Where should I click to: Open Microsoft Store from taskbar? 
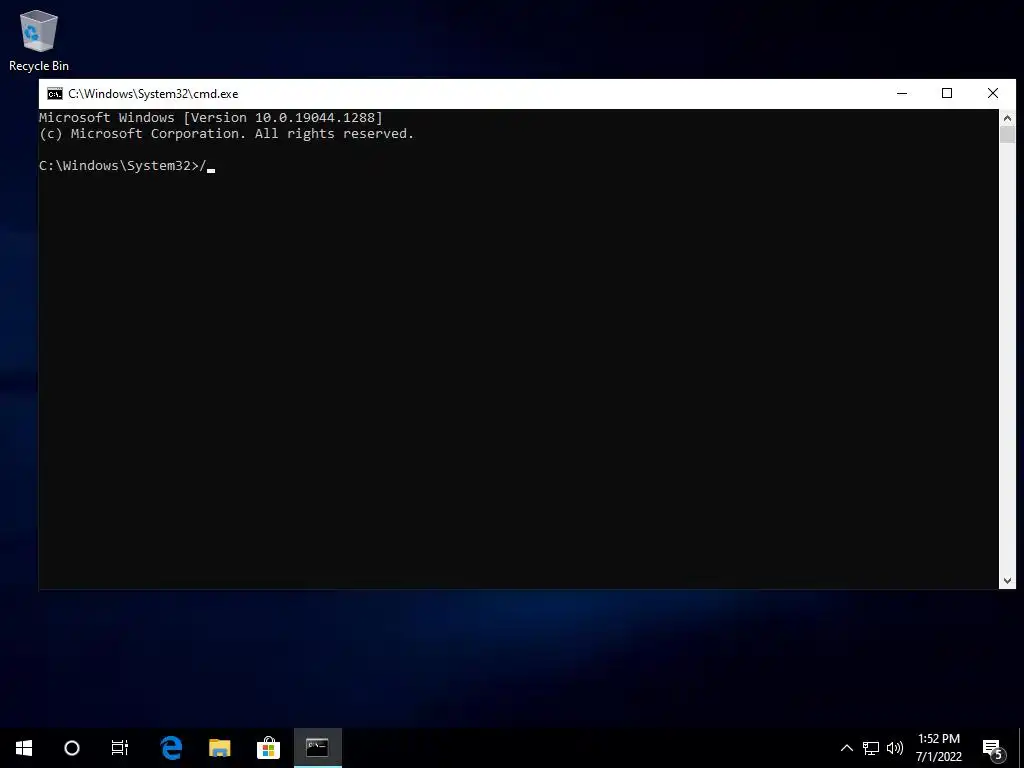268,748
